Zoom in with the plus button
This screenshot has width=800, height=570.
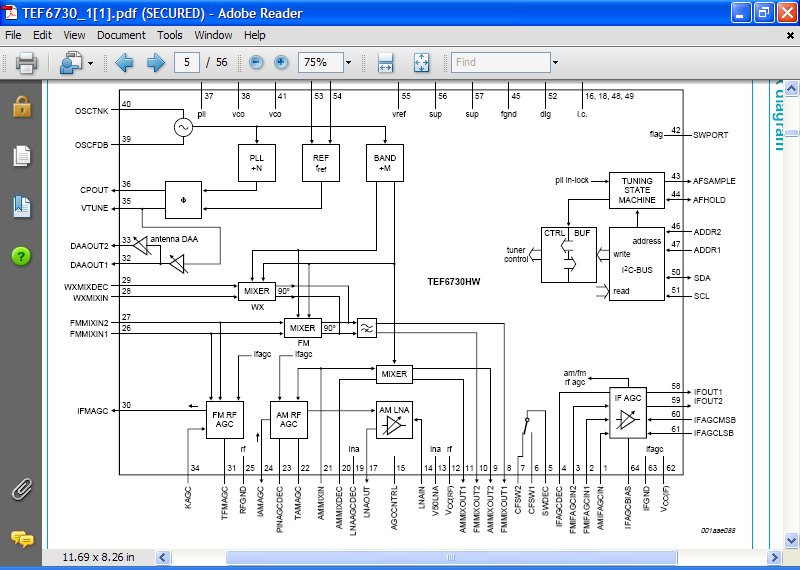pos(281,62)
